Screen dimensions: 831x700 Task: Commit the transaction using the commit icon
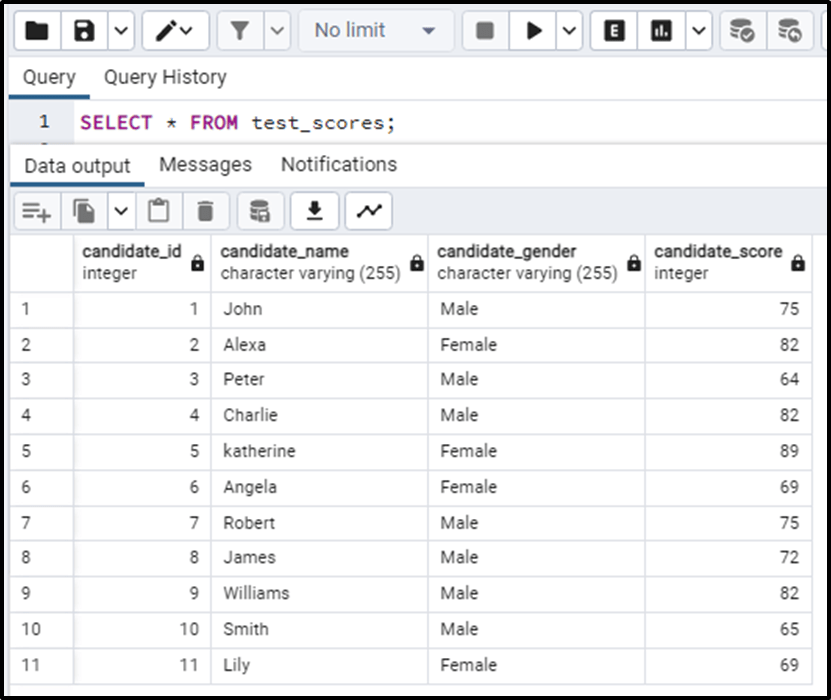(x=745, y=30)
